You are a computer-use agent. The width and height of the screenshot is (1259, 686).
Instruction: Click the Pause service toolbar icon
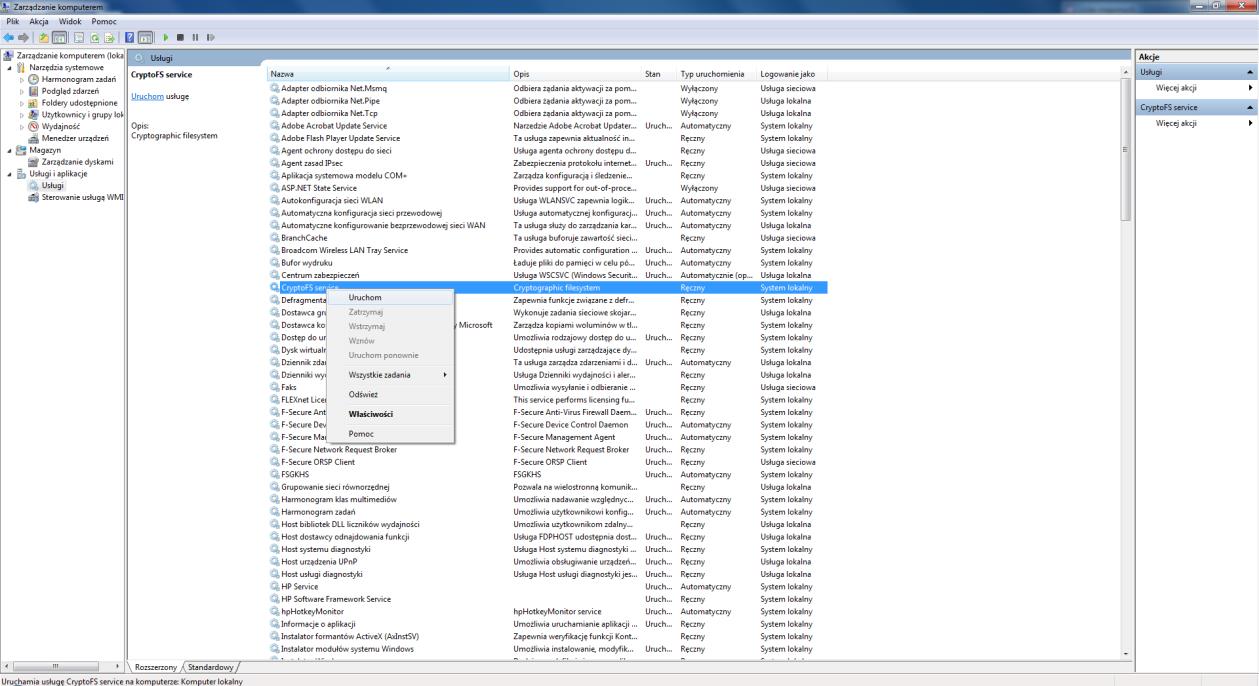click(195, 37)
